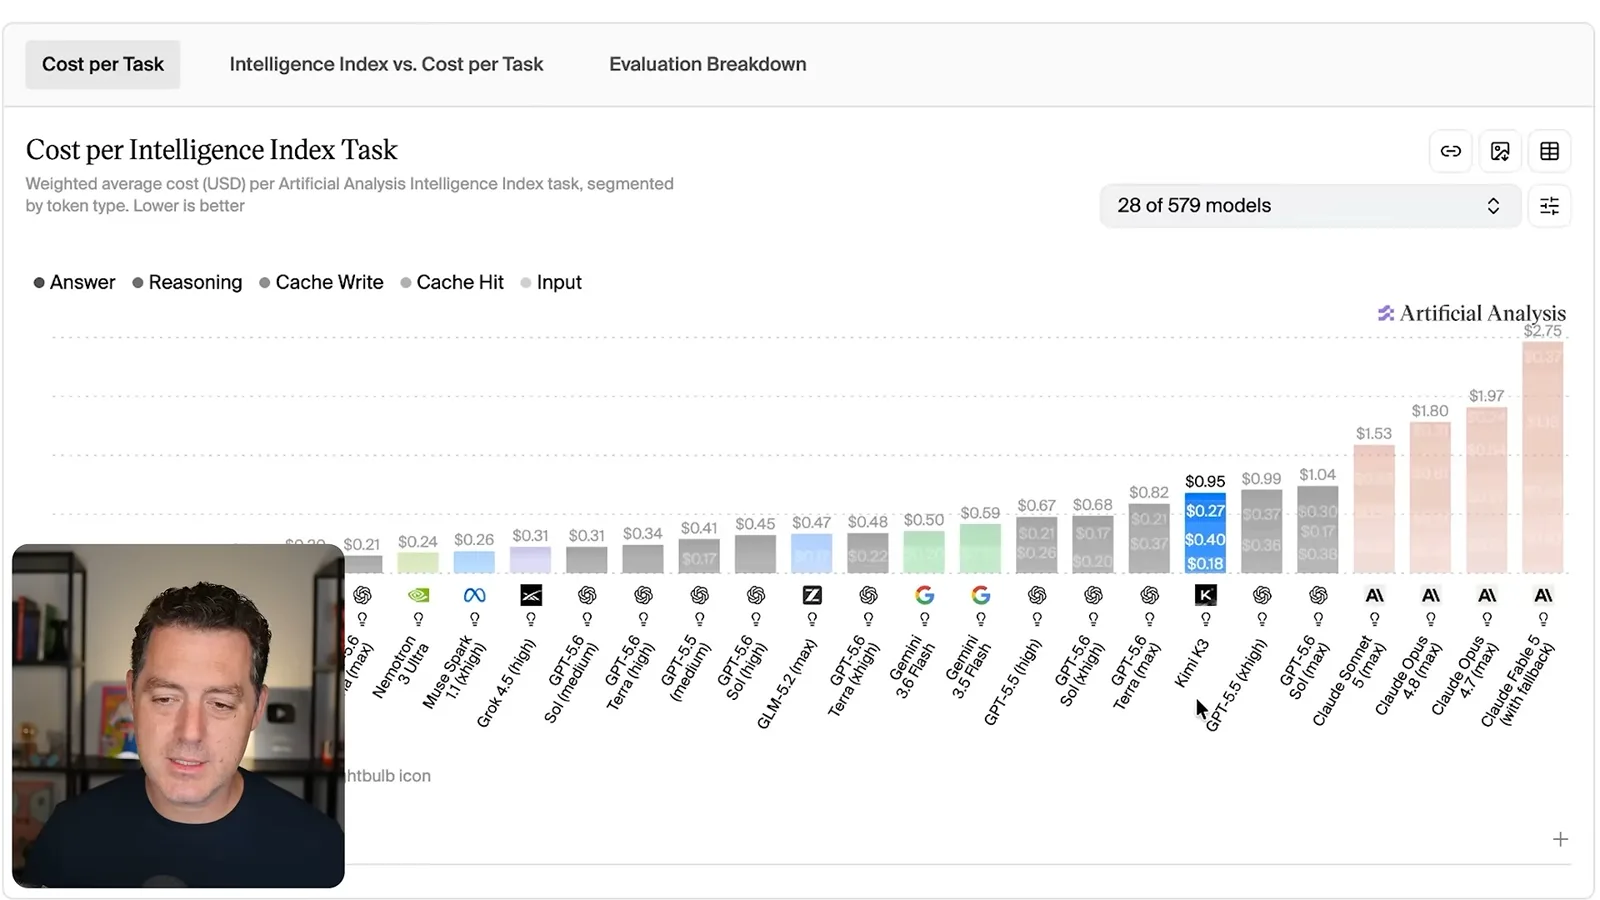Screen dimensions: 1600x900
Task: Open Intelligence Index vs. Cost per Task tab
Action: pyautogui.click(x=386, y=64)
